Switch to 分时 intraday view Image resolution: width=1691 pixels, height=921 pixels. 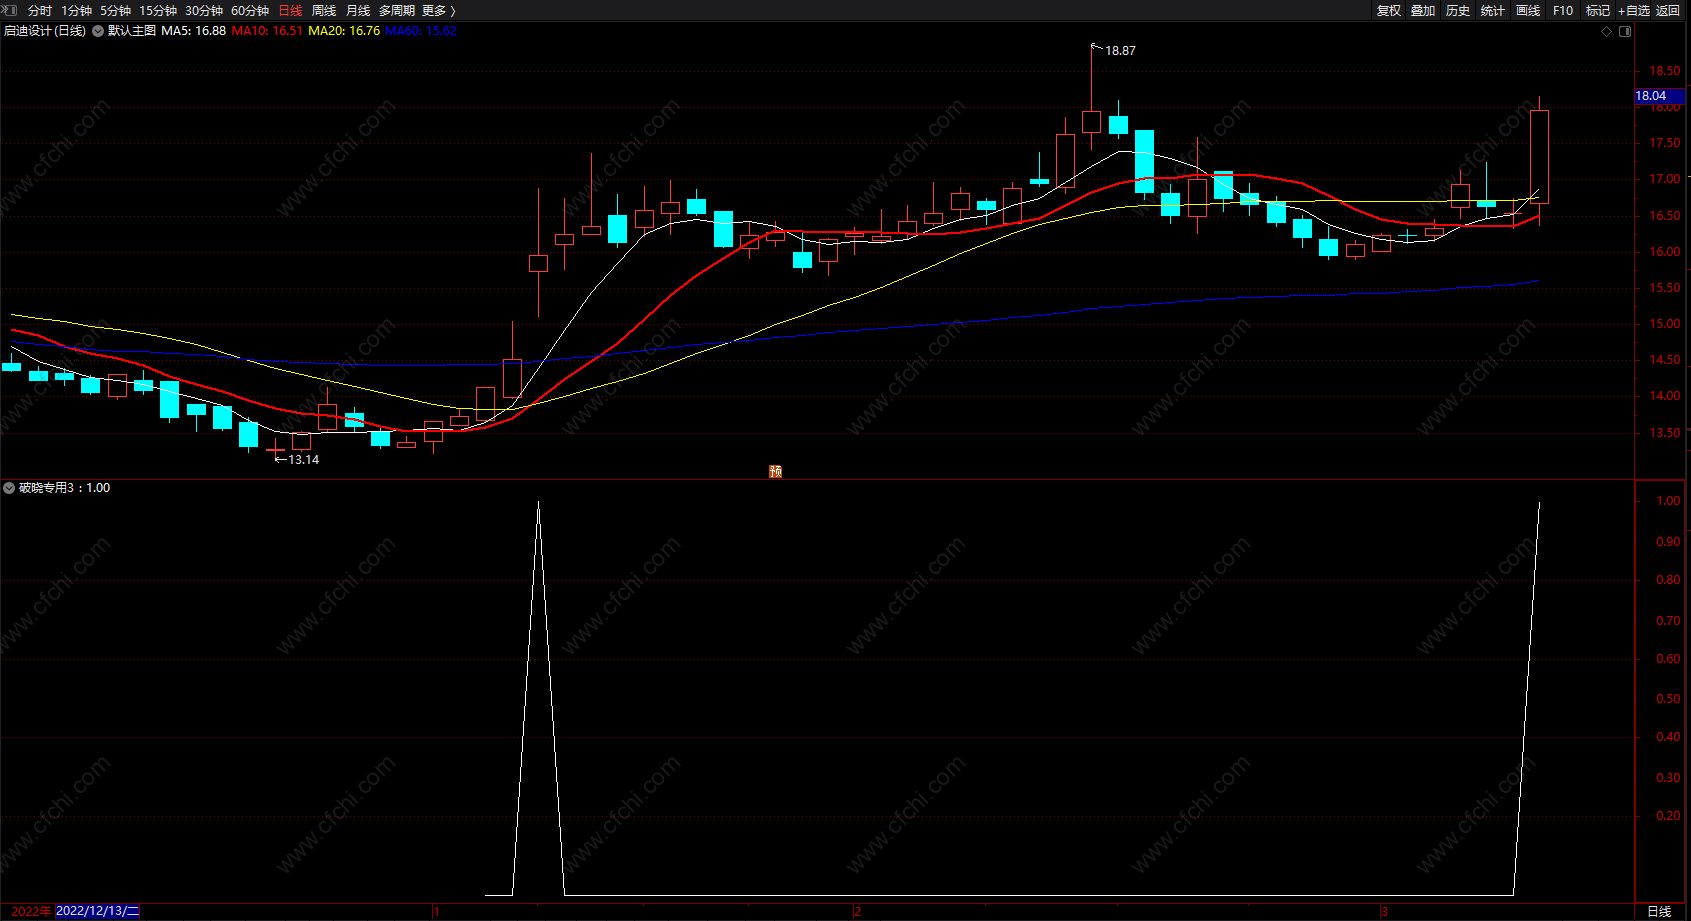click(40, 10)
